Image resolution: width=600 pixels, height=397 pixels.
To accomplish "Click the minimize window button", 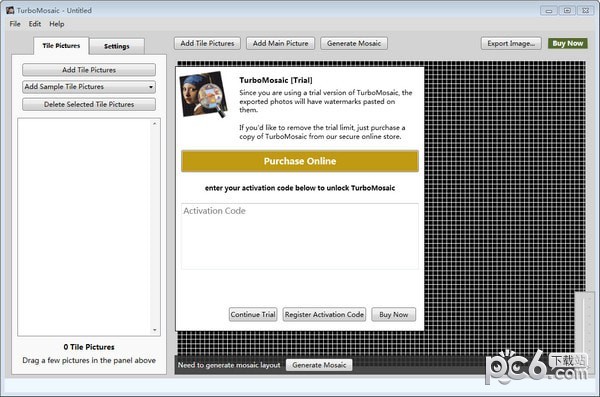I will click(549, 11).
